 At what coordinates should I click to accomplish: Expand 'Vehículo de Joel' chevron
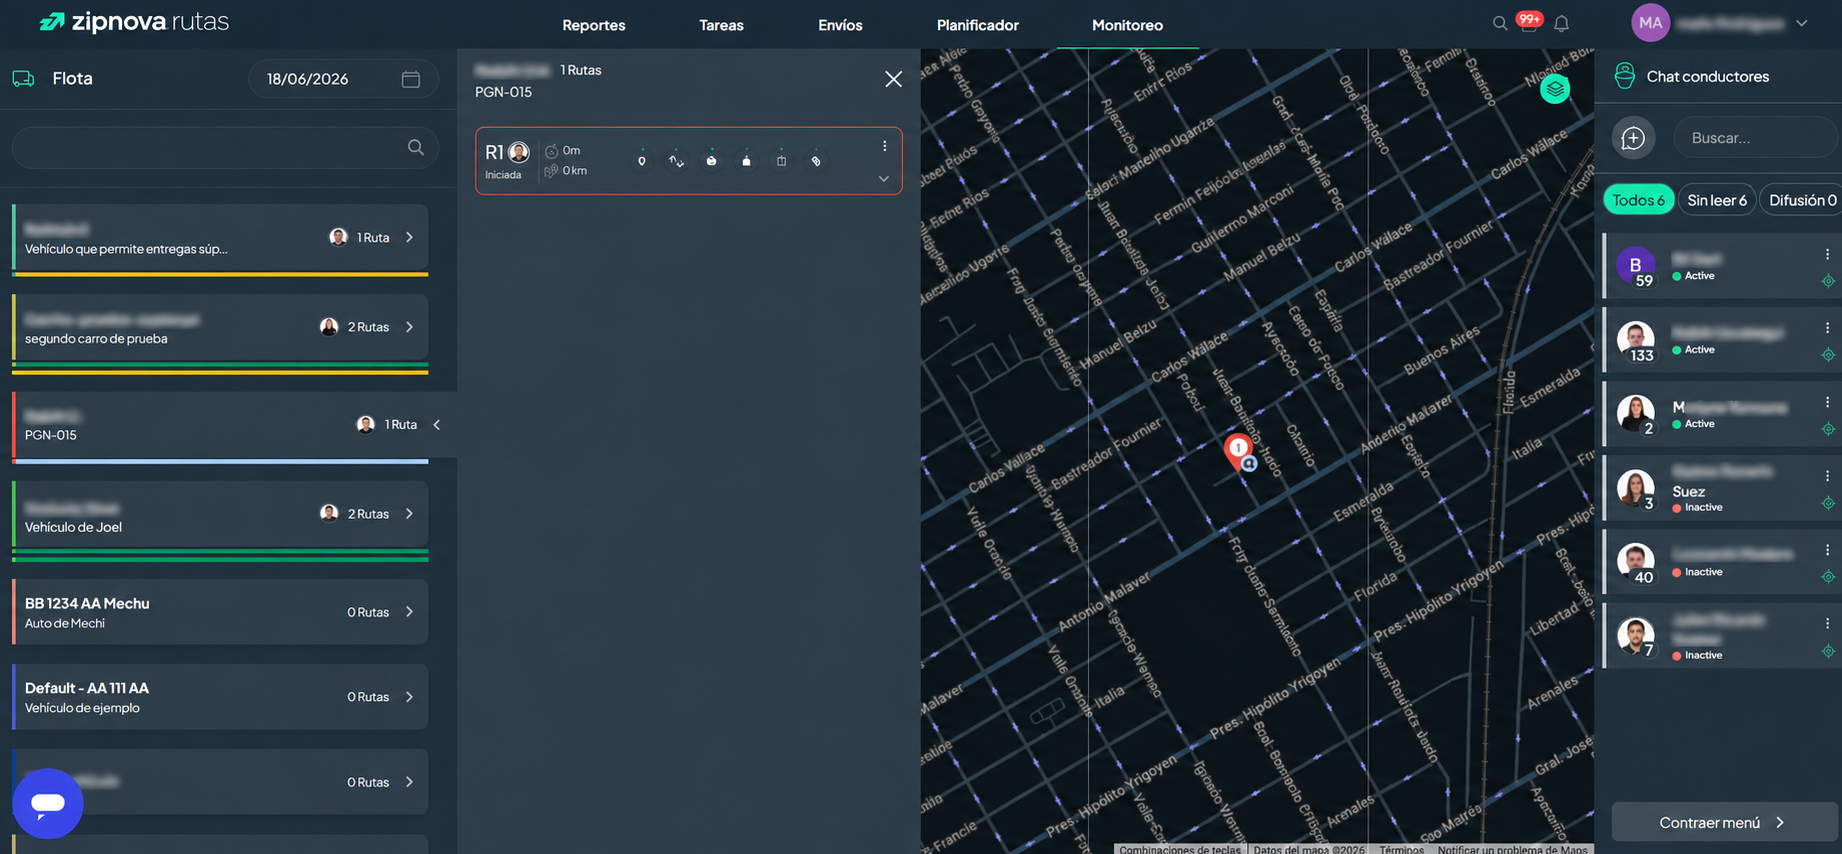click(409, 513)
